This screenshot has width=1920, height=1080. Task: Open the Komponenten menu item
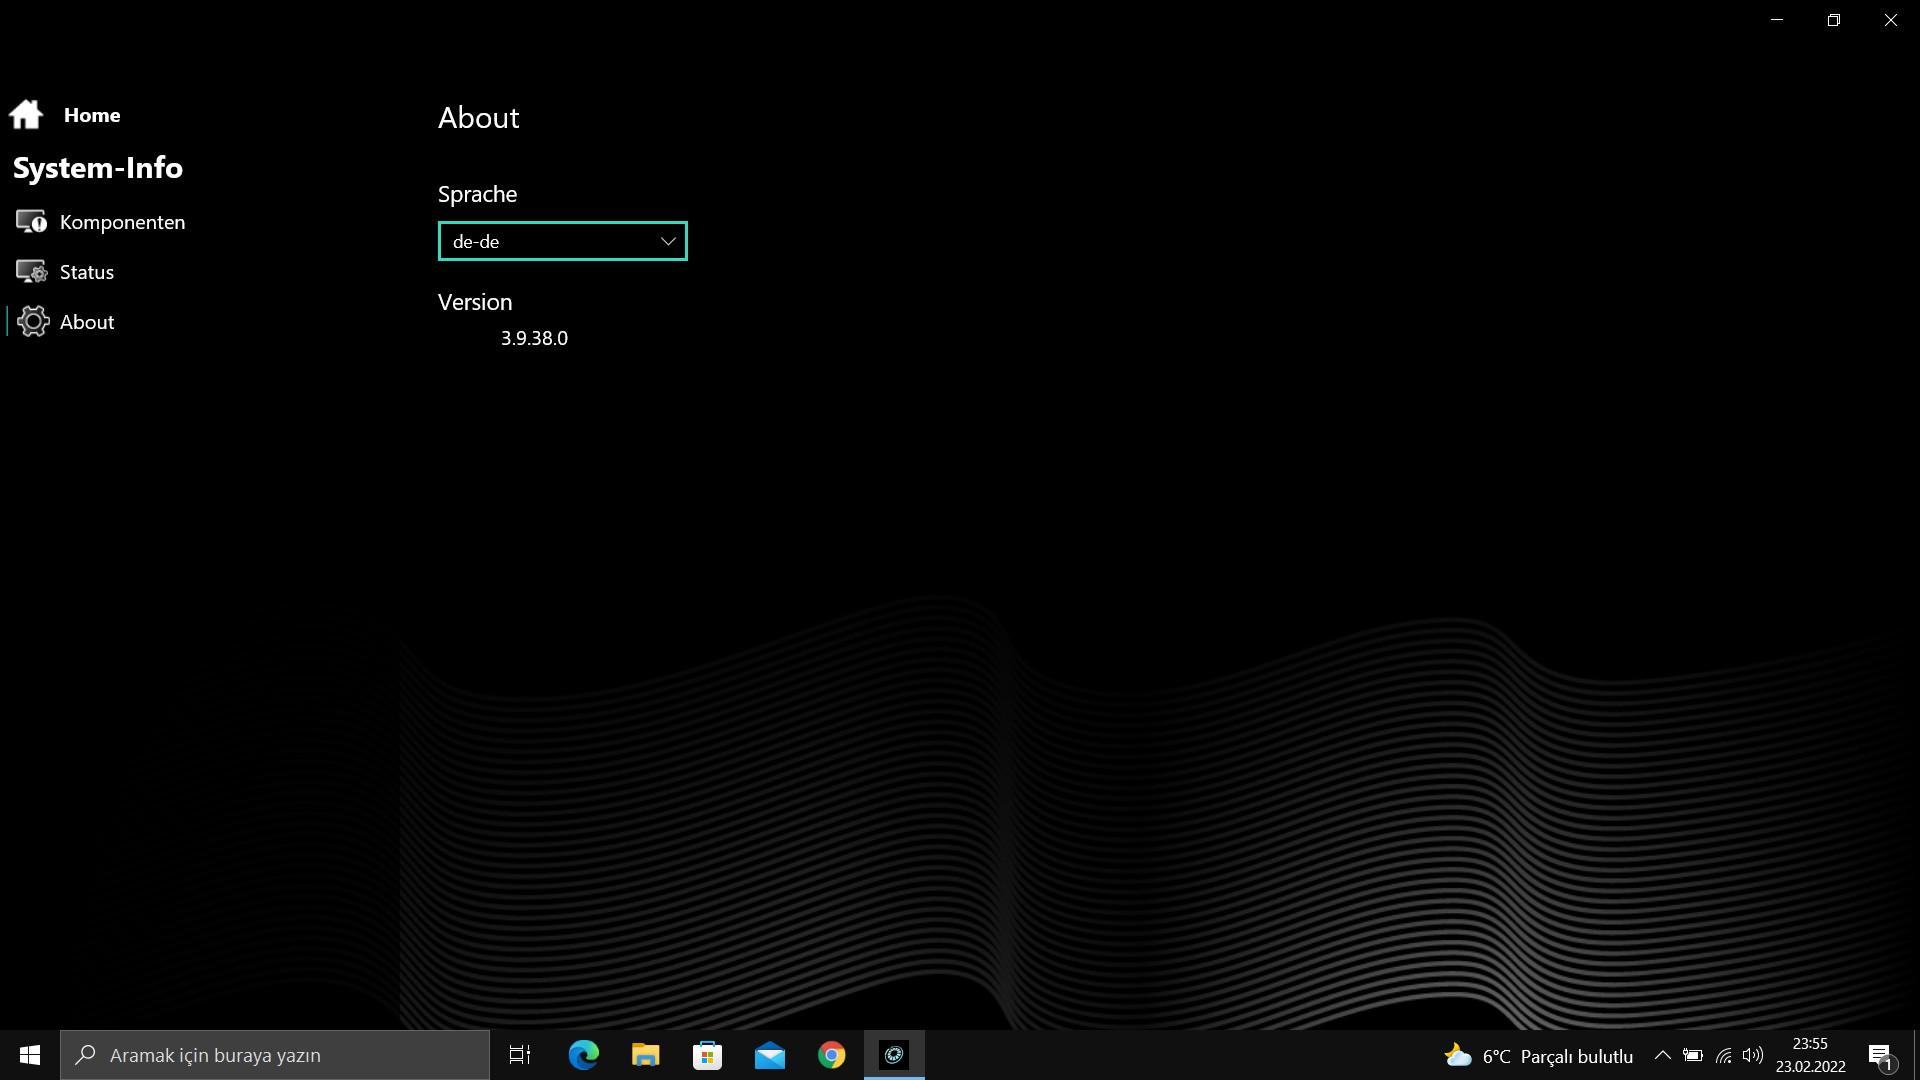[x=122, y=222]
